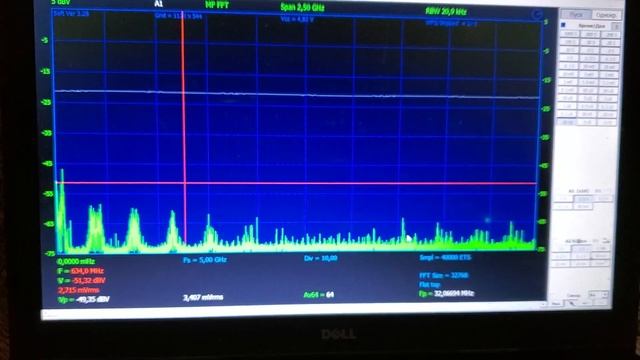Click the '2,715 mVrms' red readout
Image resolution: width=640 pixels, height=360 pixels.
coord(78,290)
